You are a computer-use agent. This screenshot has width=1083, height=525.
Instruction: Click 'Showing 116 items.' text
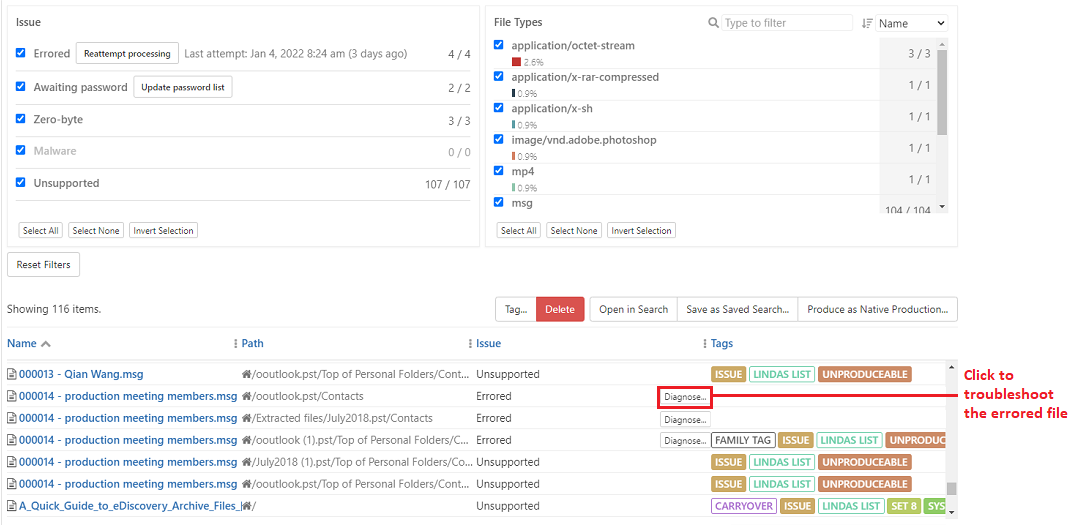click(54, 309)
